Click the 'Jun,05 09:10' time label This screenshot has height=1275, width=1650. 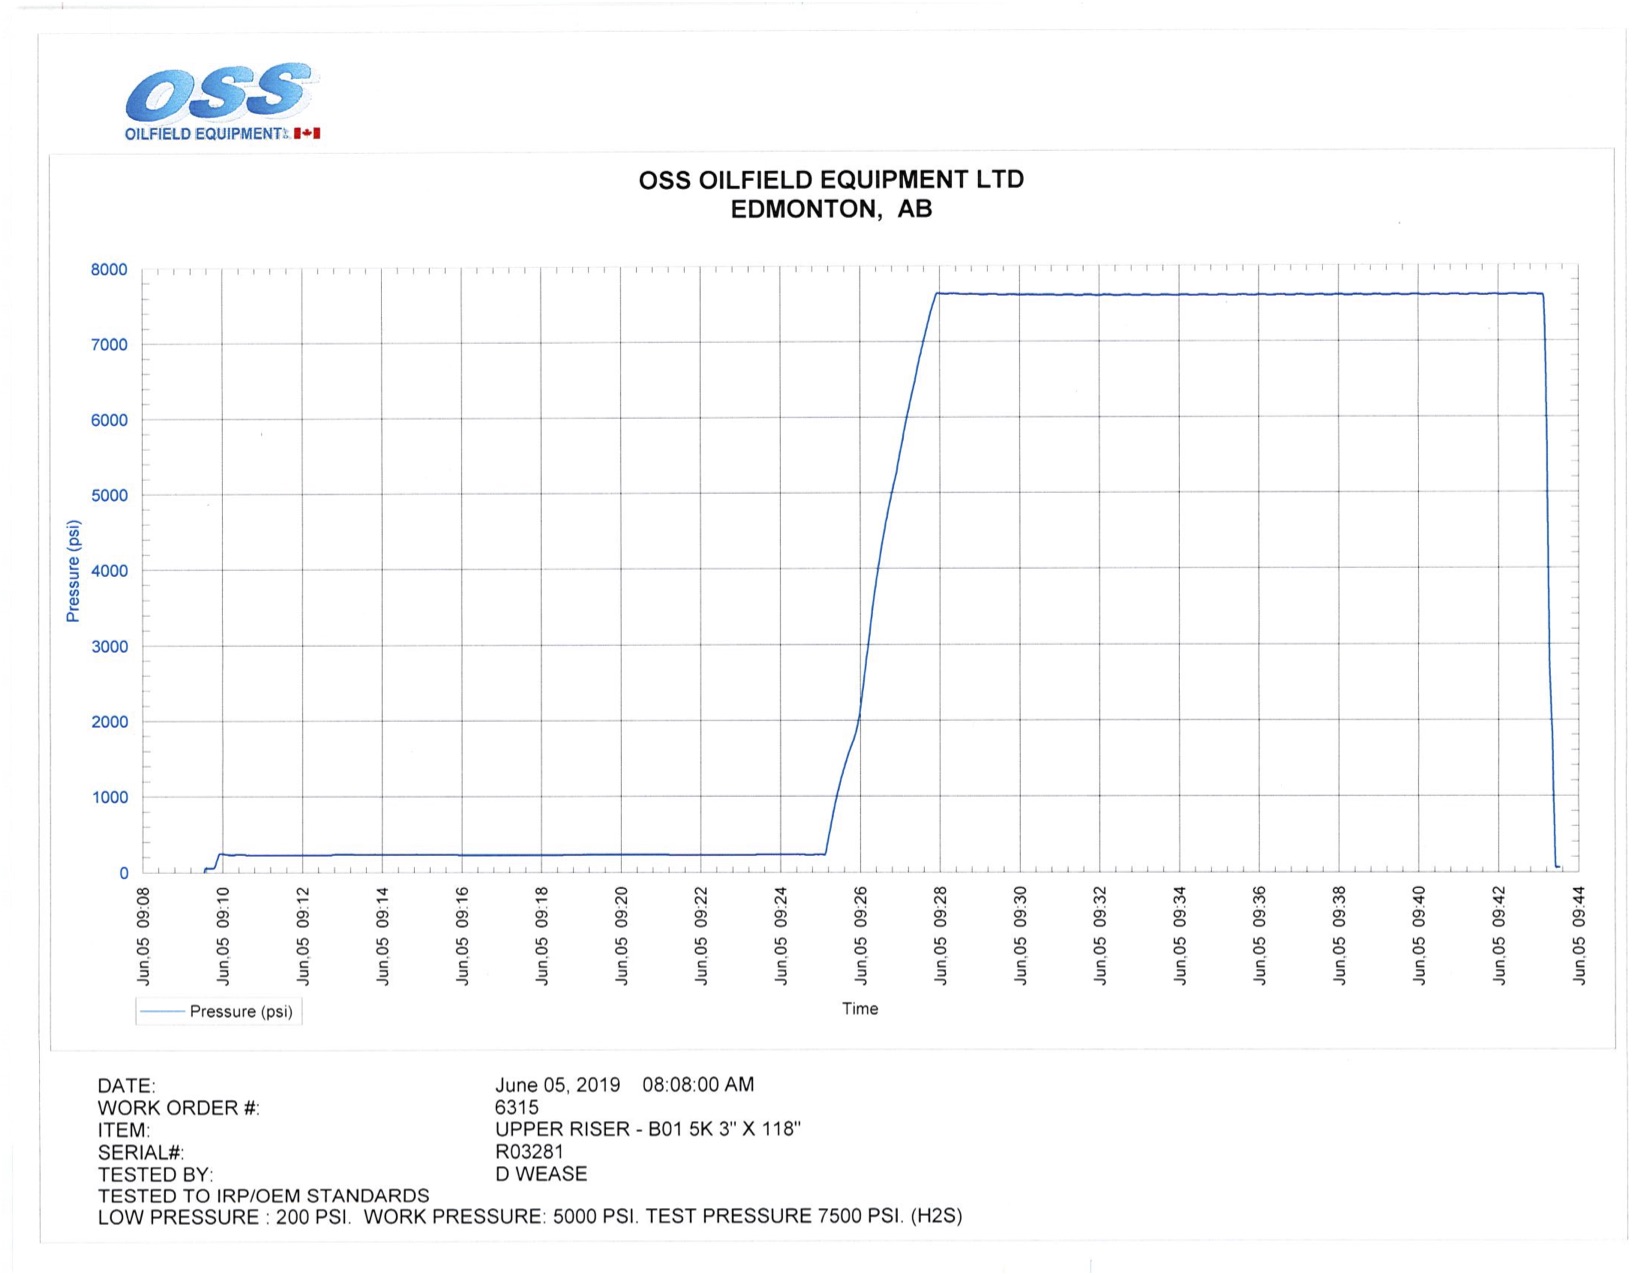[223, 936]
